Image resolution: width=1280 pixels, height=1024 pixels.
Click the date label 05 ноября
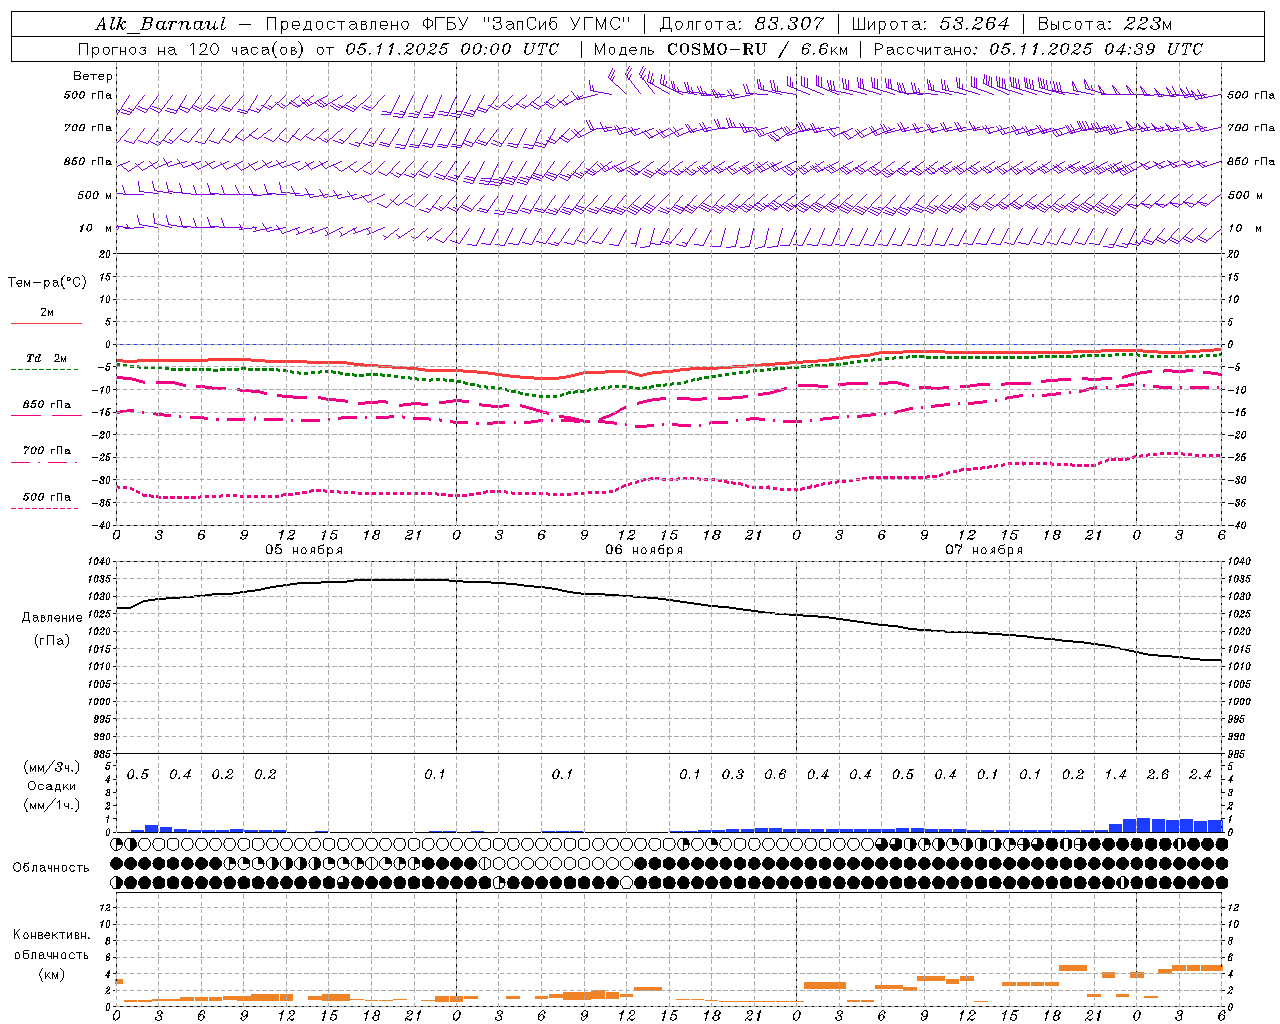tap(304, 549)
